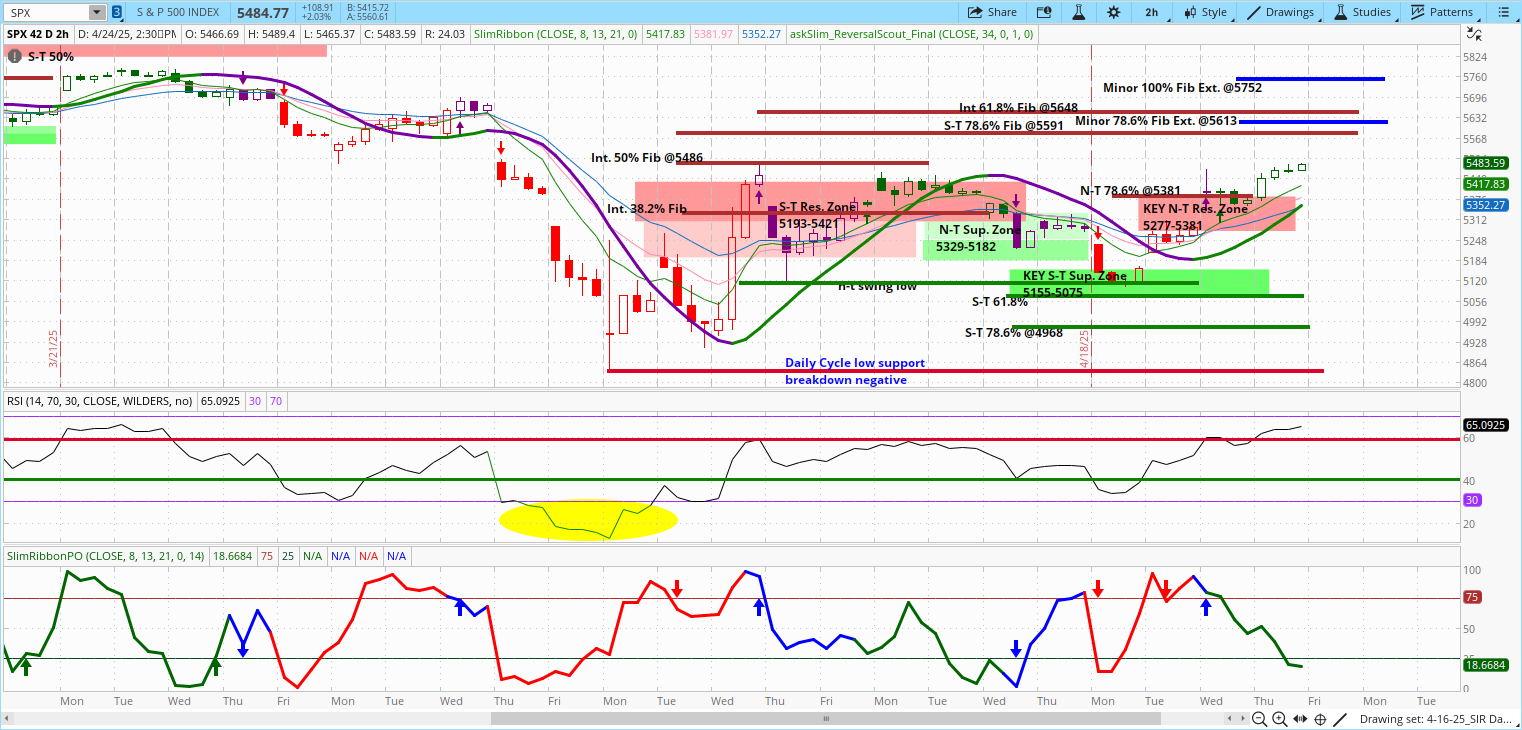Select the trendline drawing tool at bottom
The width and height of the screenshot is (1522, 730).
tap(1339, 718)
